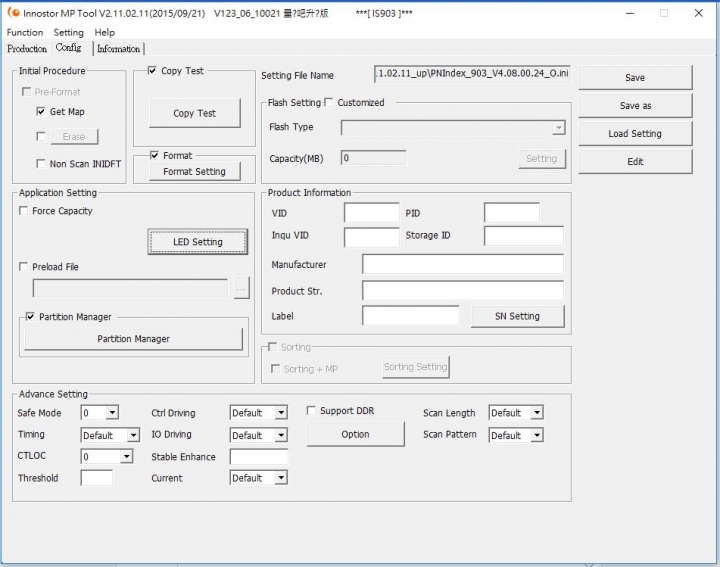Focus the Inqu VID field
This screenshot has height=567, width=720.
point(371,236)
